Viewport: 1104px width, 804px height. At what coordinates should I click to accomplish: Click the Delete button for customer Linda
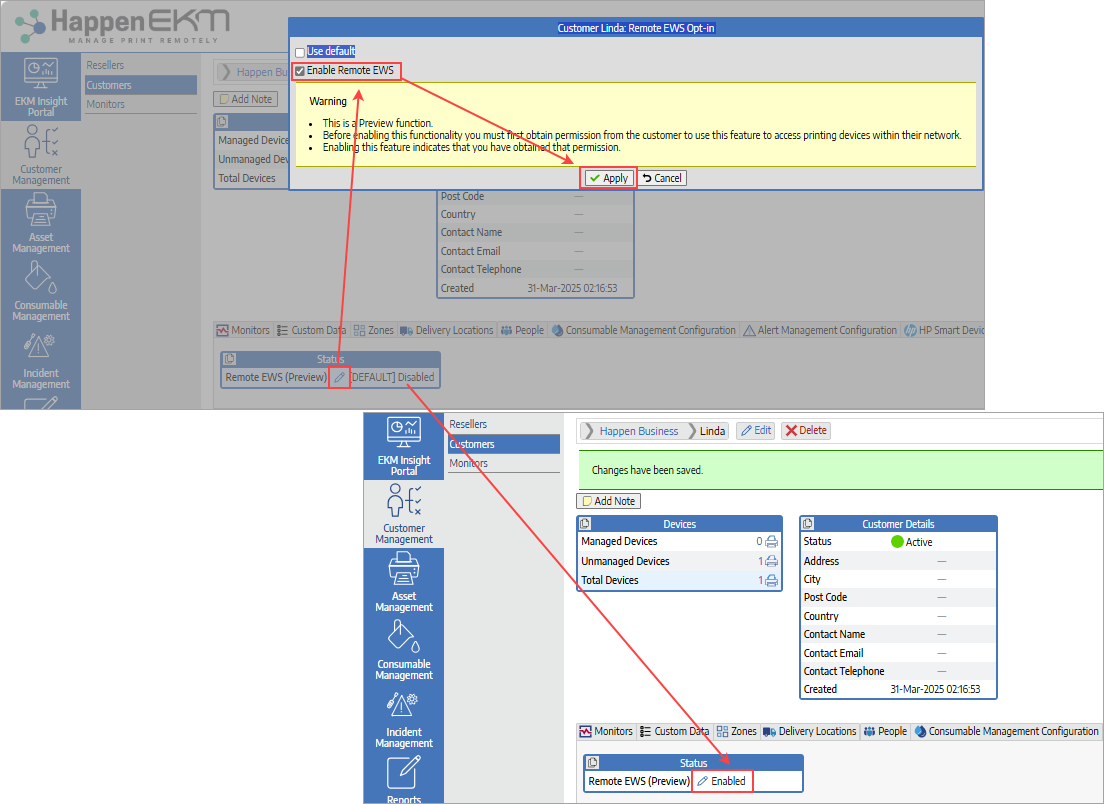pos(806,430)
